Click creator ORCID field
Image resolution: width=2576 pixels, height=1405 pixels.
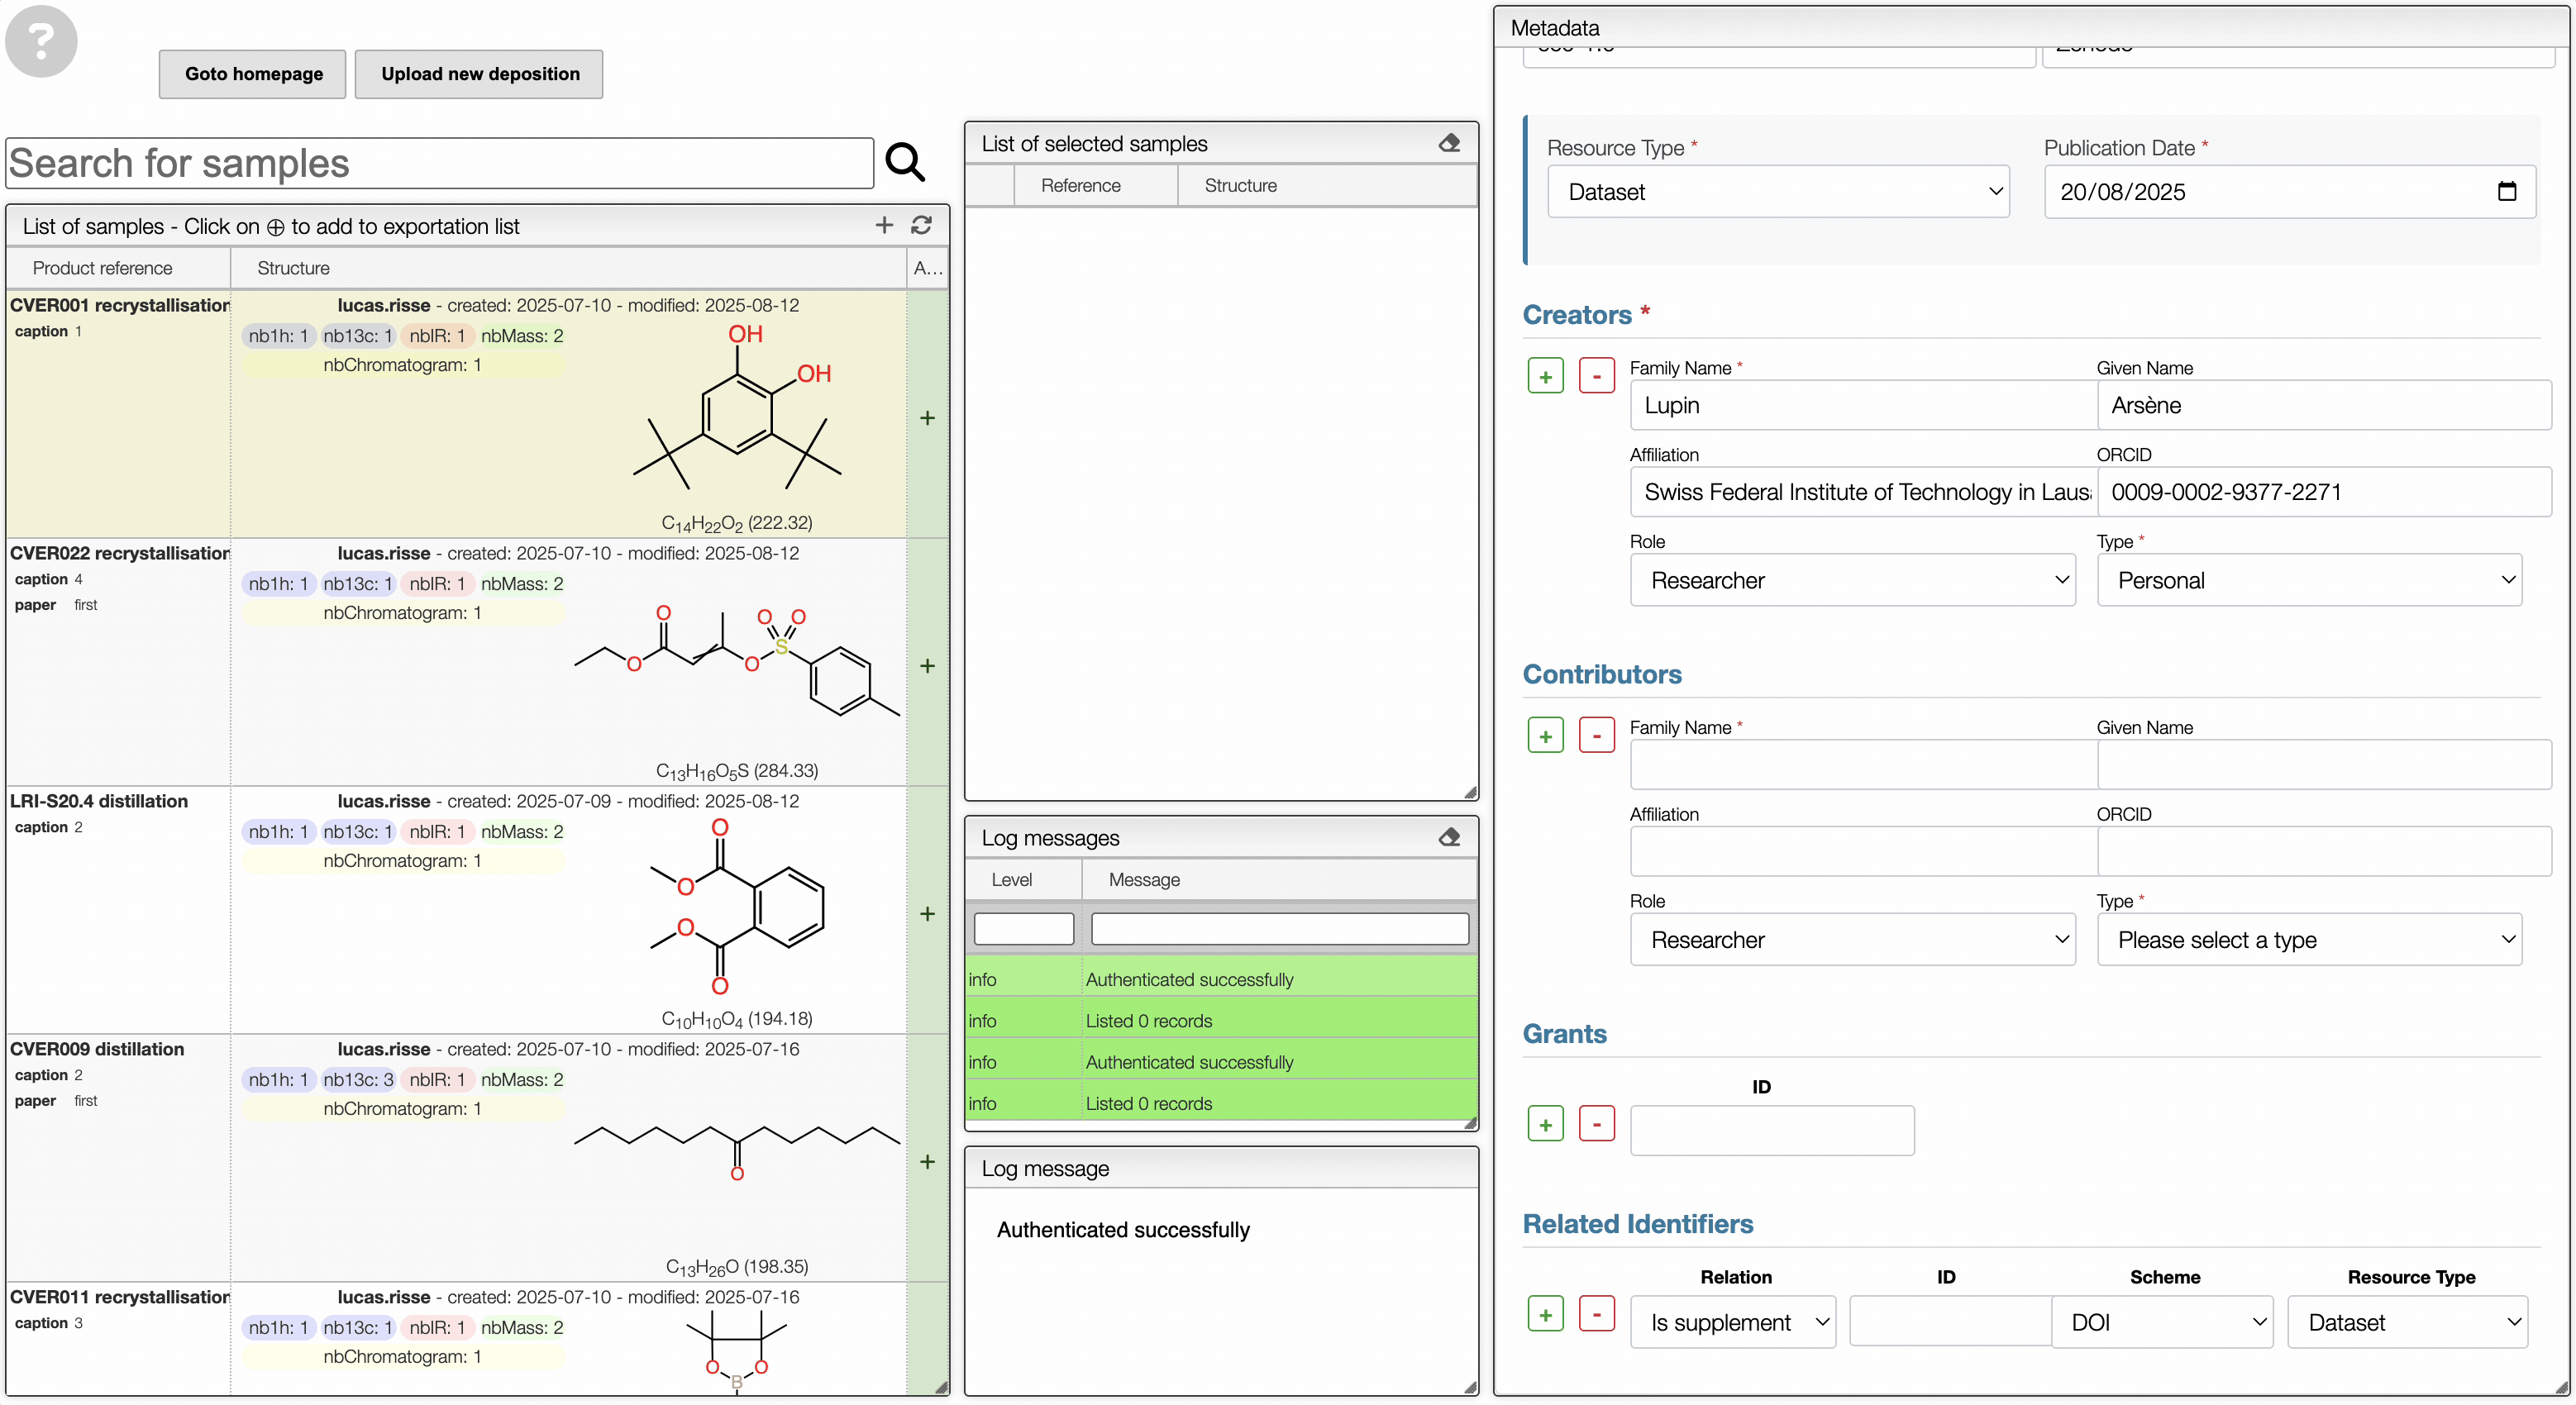2324,492
